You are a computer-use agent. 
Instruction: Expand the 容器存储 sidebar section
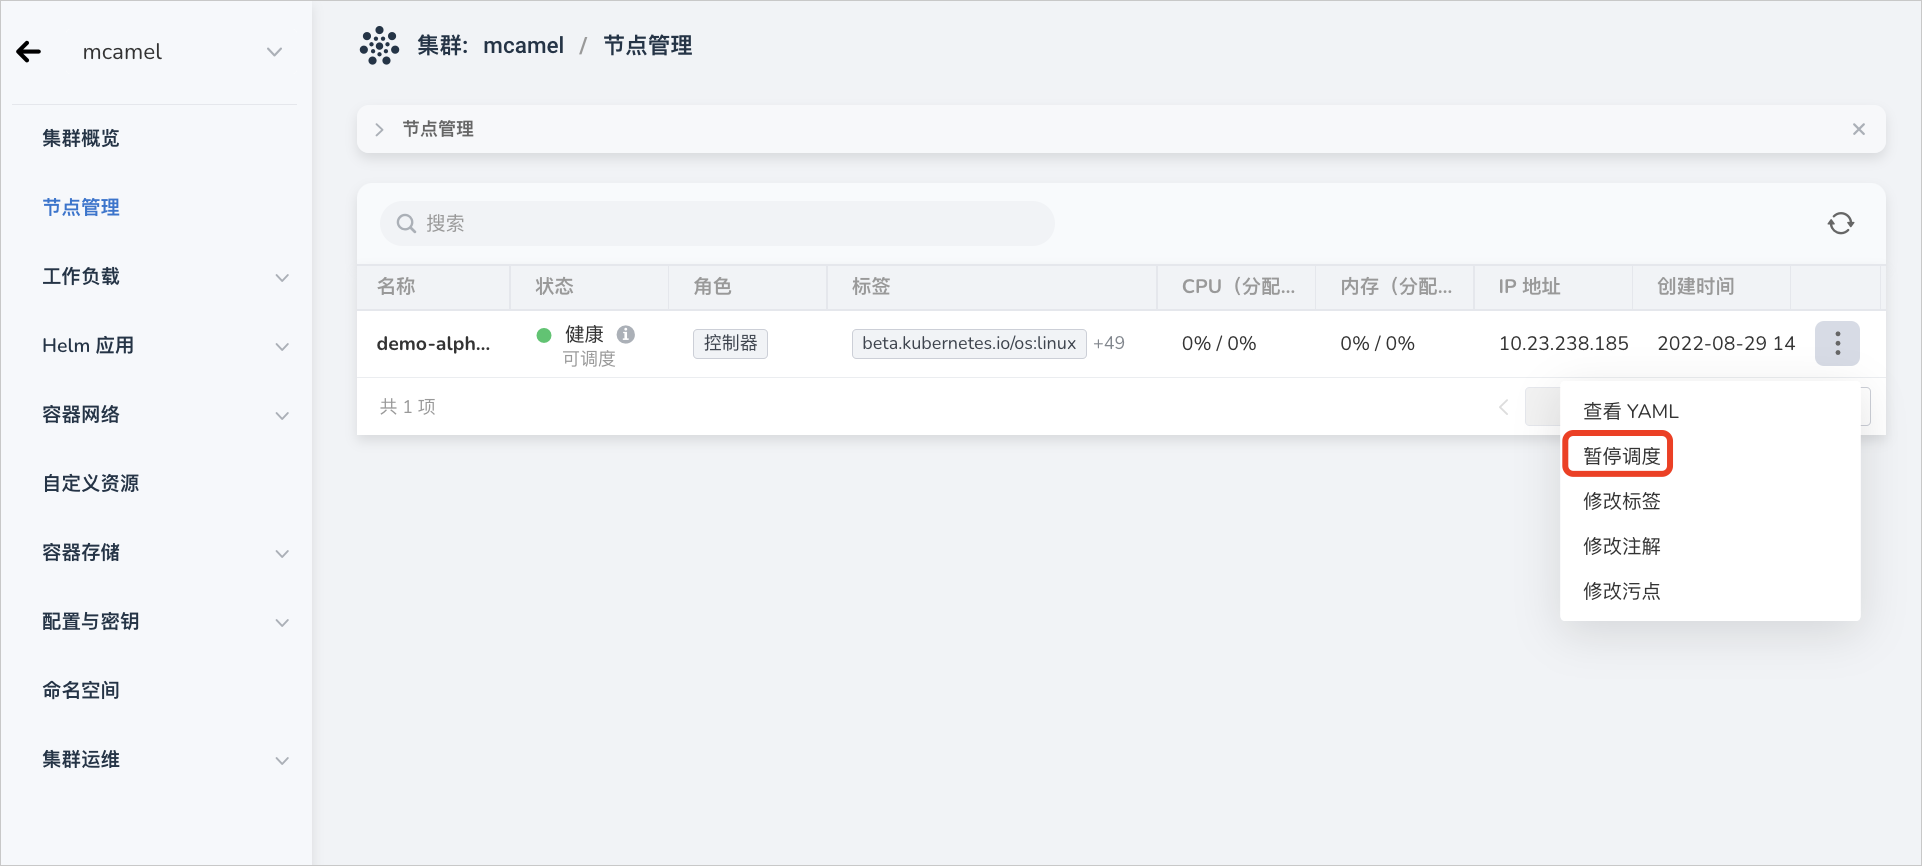(282, 553)
